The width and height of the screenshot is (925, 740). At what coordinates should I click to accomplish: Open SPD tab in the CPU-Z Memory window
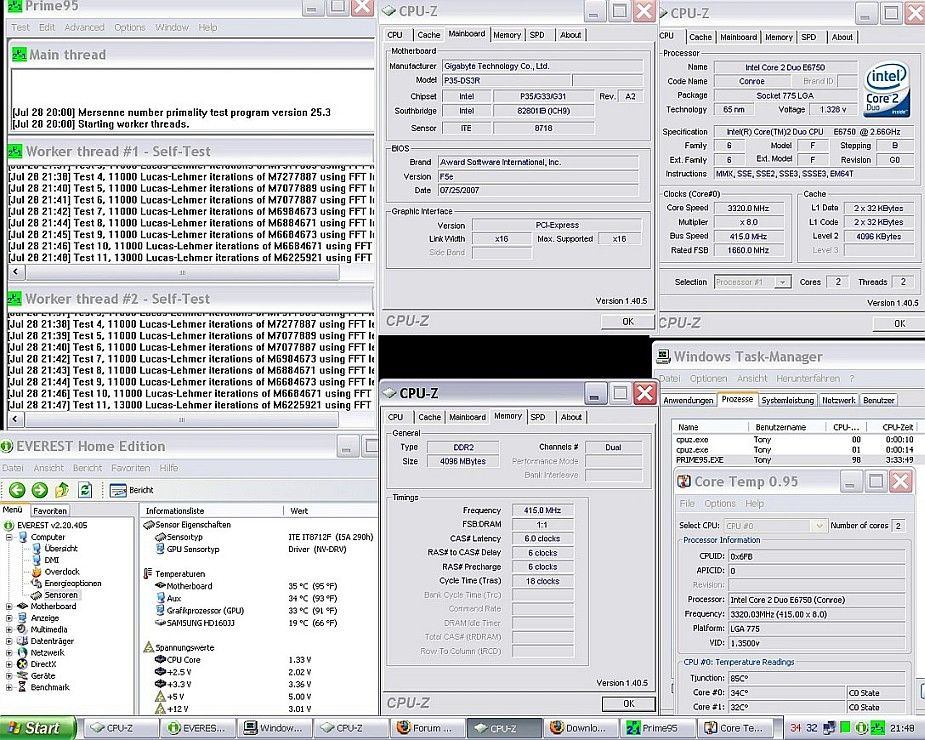[x=538, y=417]
